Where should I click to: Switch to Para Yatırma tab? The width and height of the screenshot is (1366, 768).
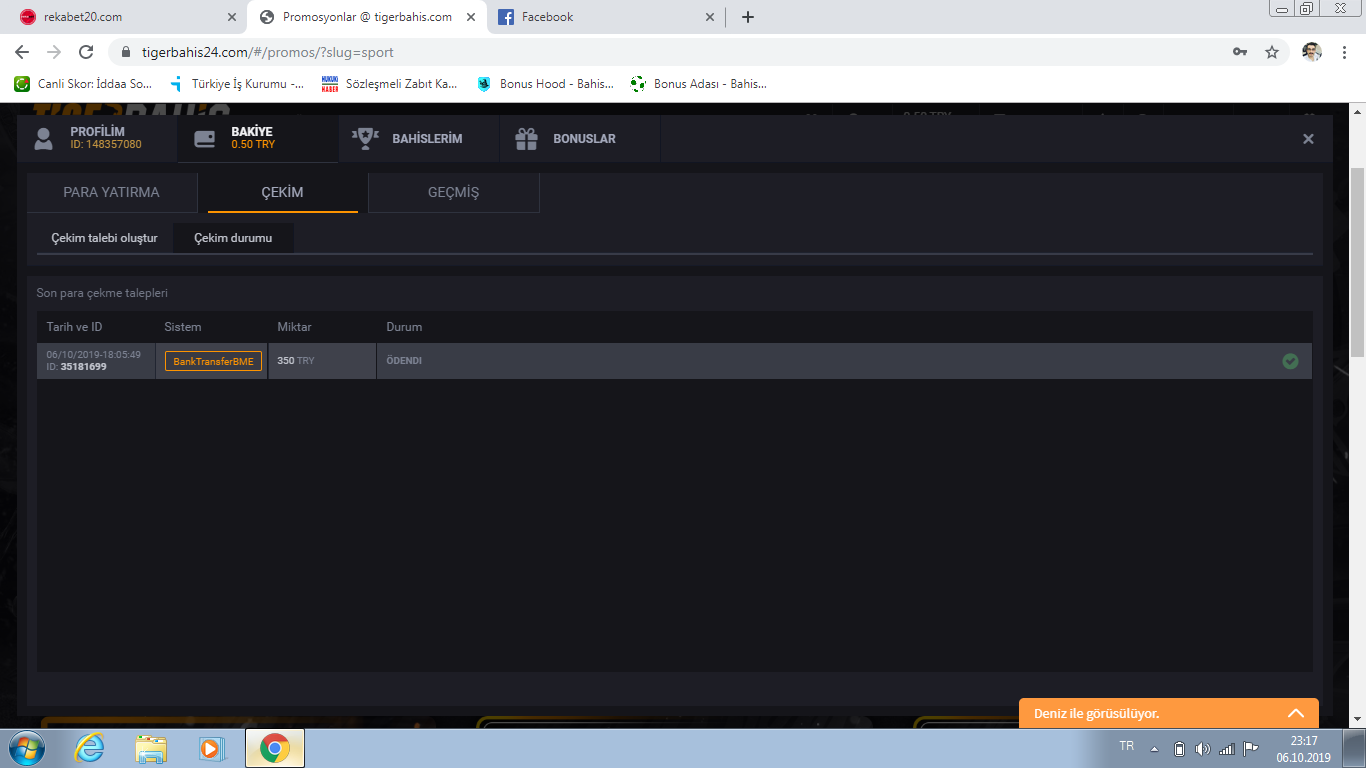pyautogui.click(x=112, y=192)
